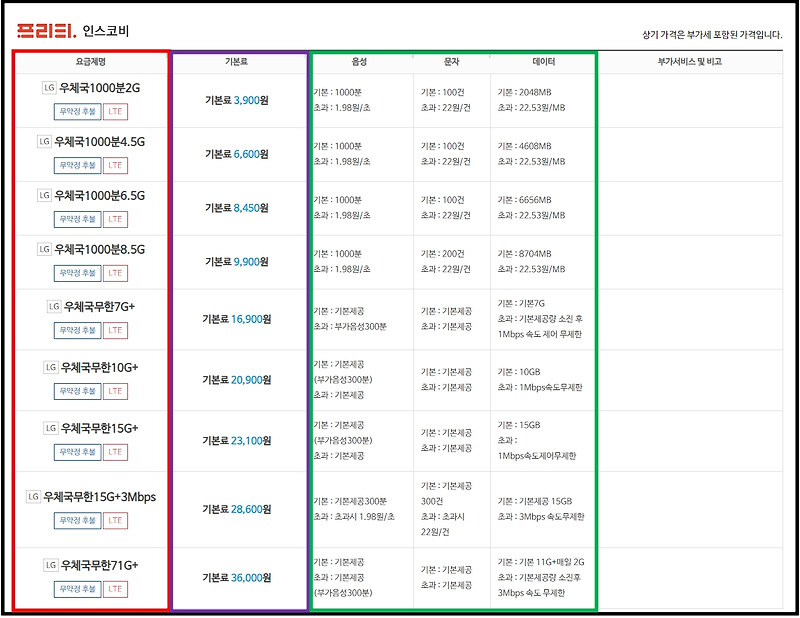Open the 우체국1000분4.5G plan name

pos(99,141)
